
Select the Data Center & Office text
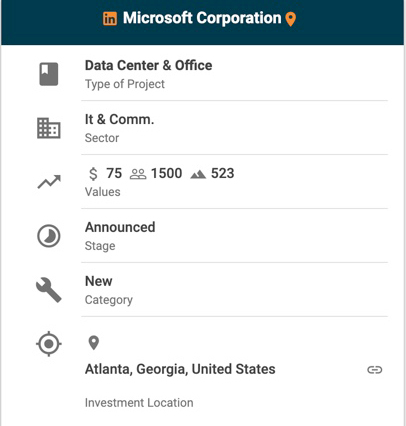coord(148,65)
